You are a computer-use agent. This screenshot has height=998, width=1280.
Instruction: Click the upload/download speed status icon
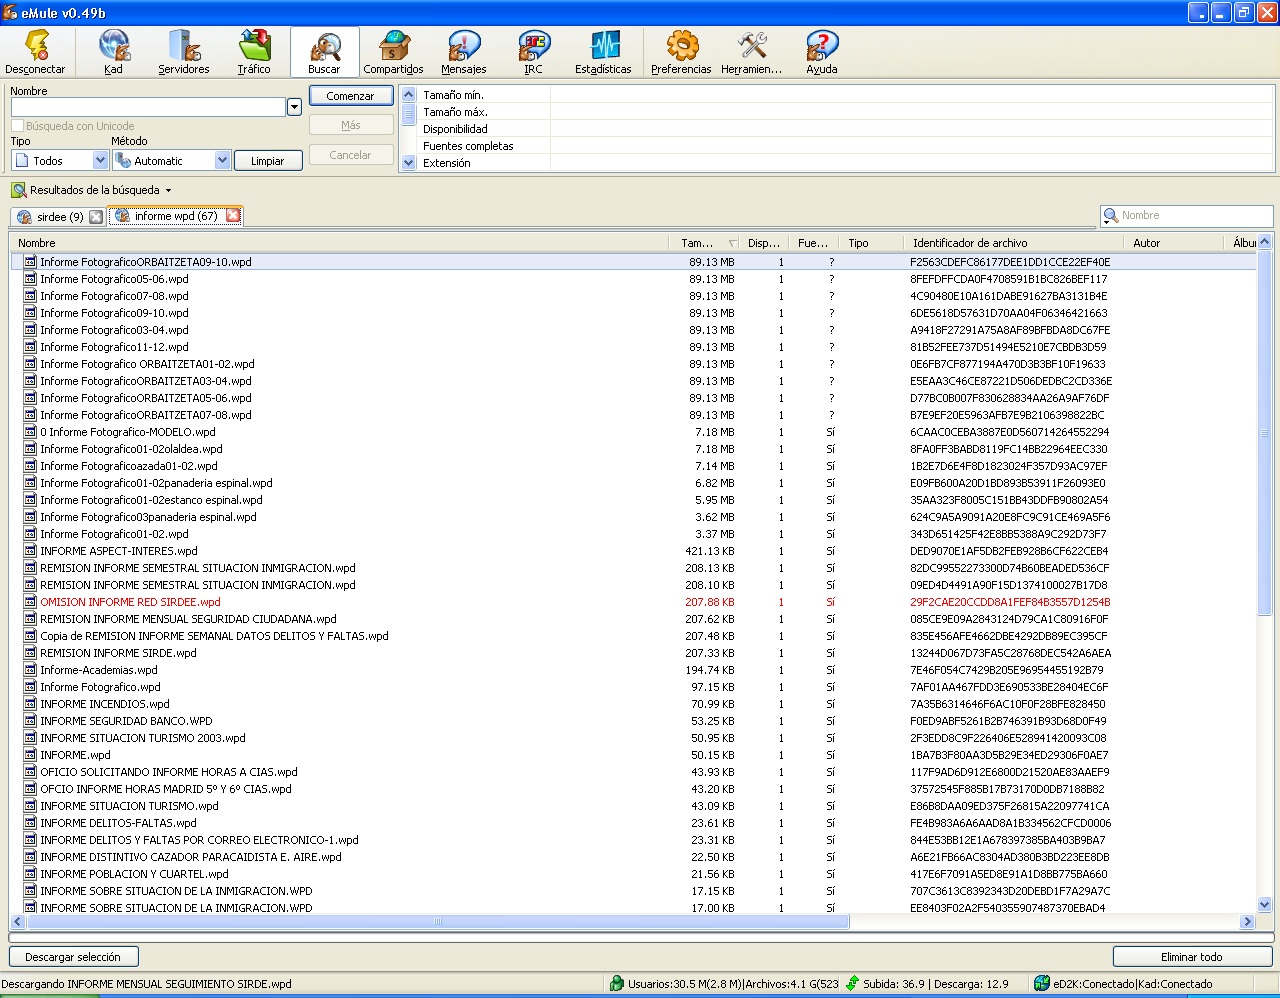pyautogui.click(x=852, y=984)
